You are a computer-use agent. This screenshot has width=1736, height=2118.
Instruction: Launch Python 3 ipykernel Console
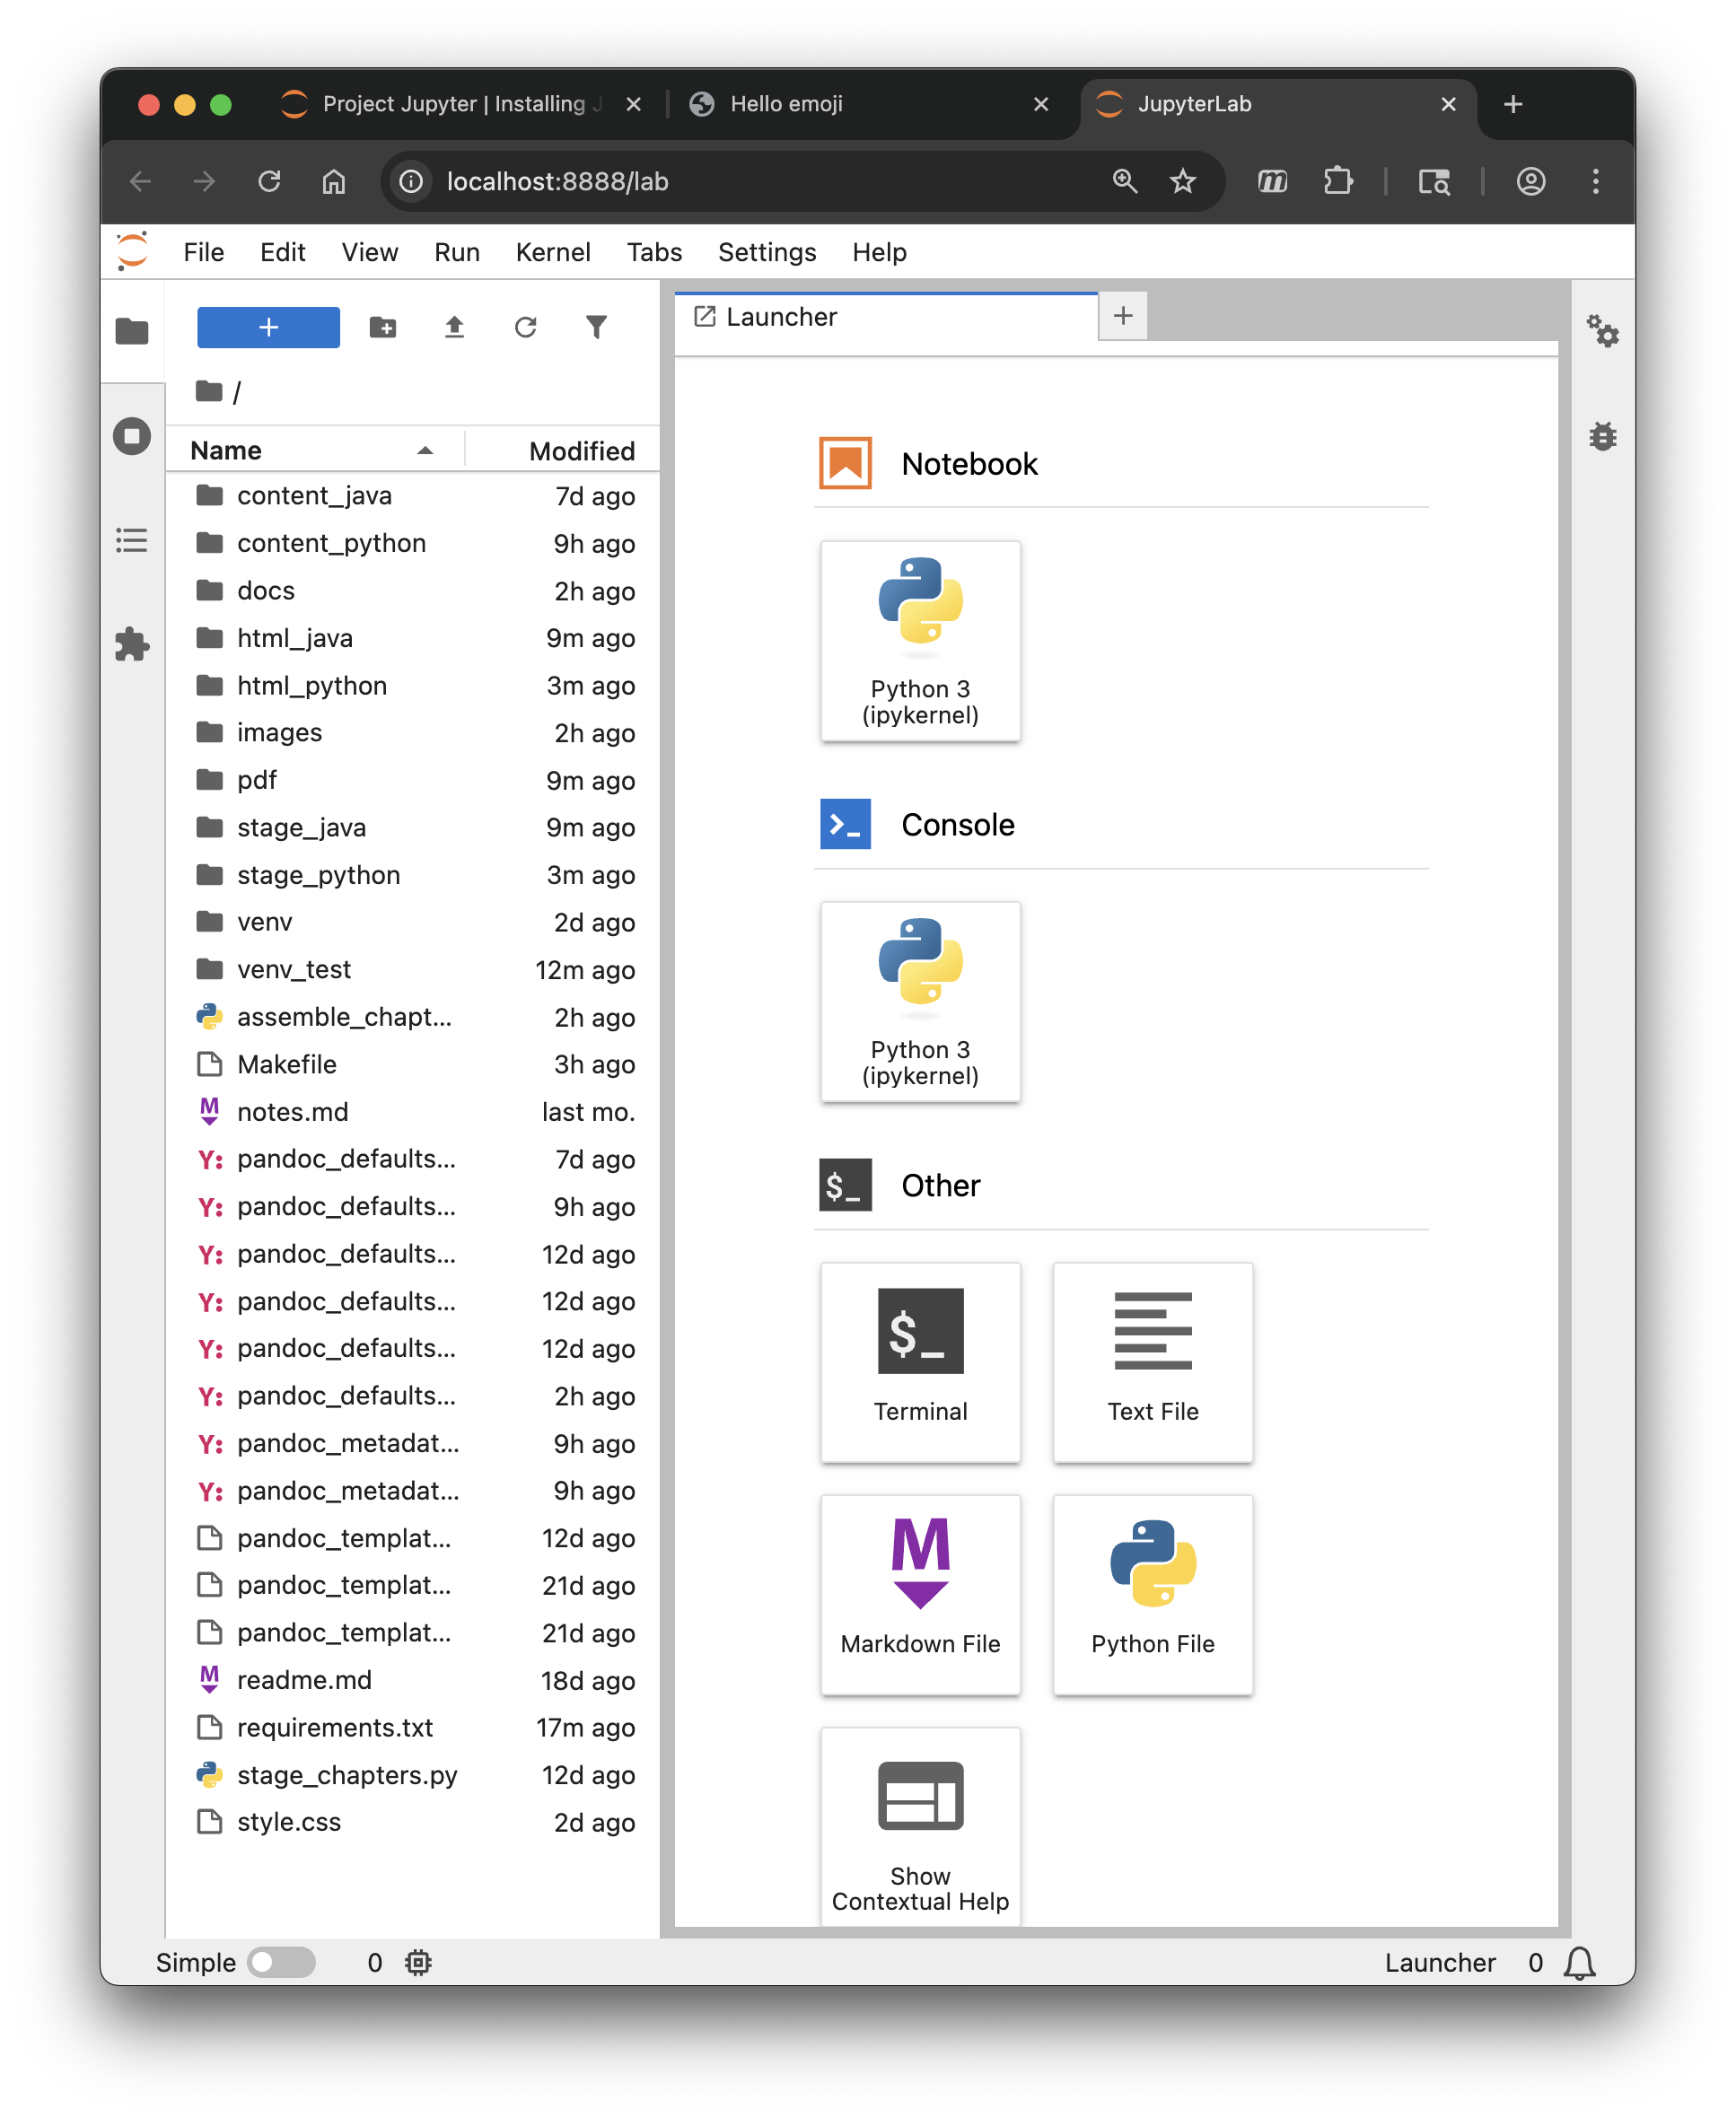(920, 1002)
